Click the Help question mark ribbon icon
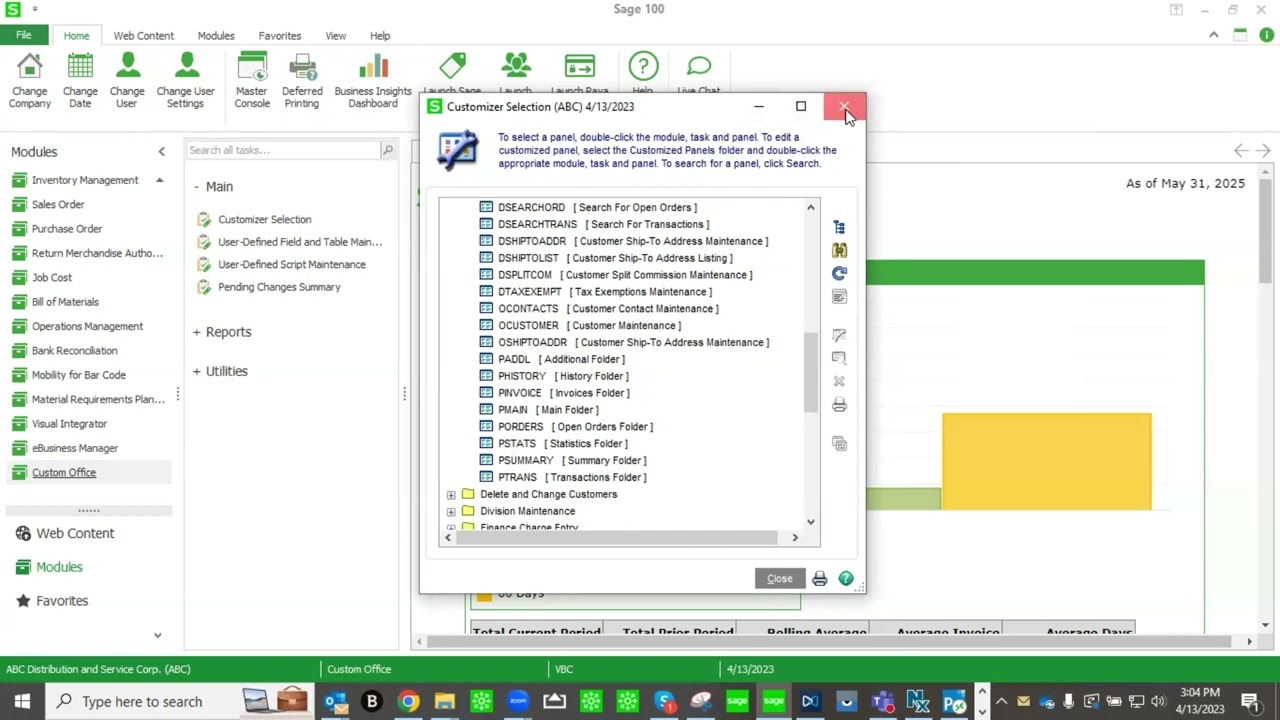The width and height of the screenshot is (1280, 720). tap(643, 67)
